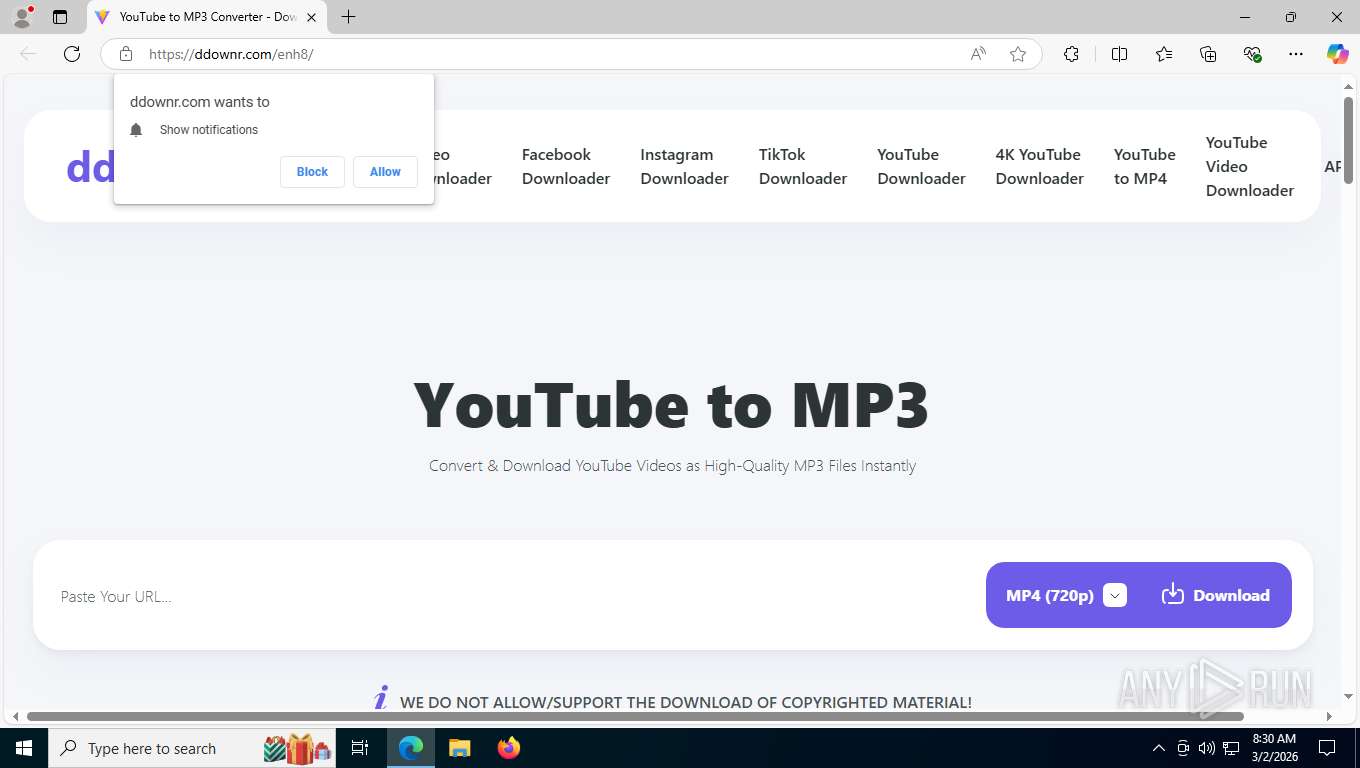Viewport: 1360px width, 768px height.
Task: Open browser extensions puzzle icon
Action: pos(1071,54)
